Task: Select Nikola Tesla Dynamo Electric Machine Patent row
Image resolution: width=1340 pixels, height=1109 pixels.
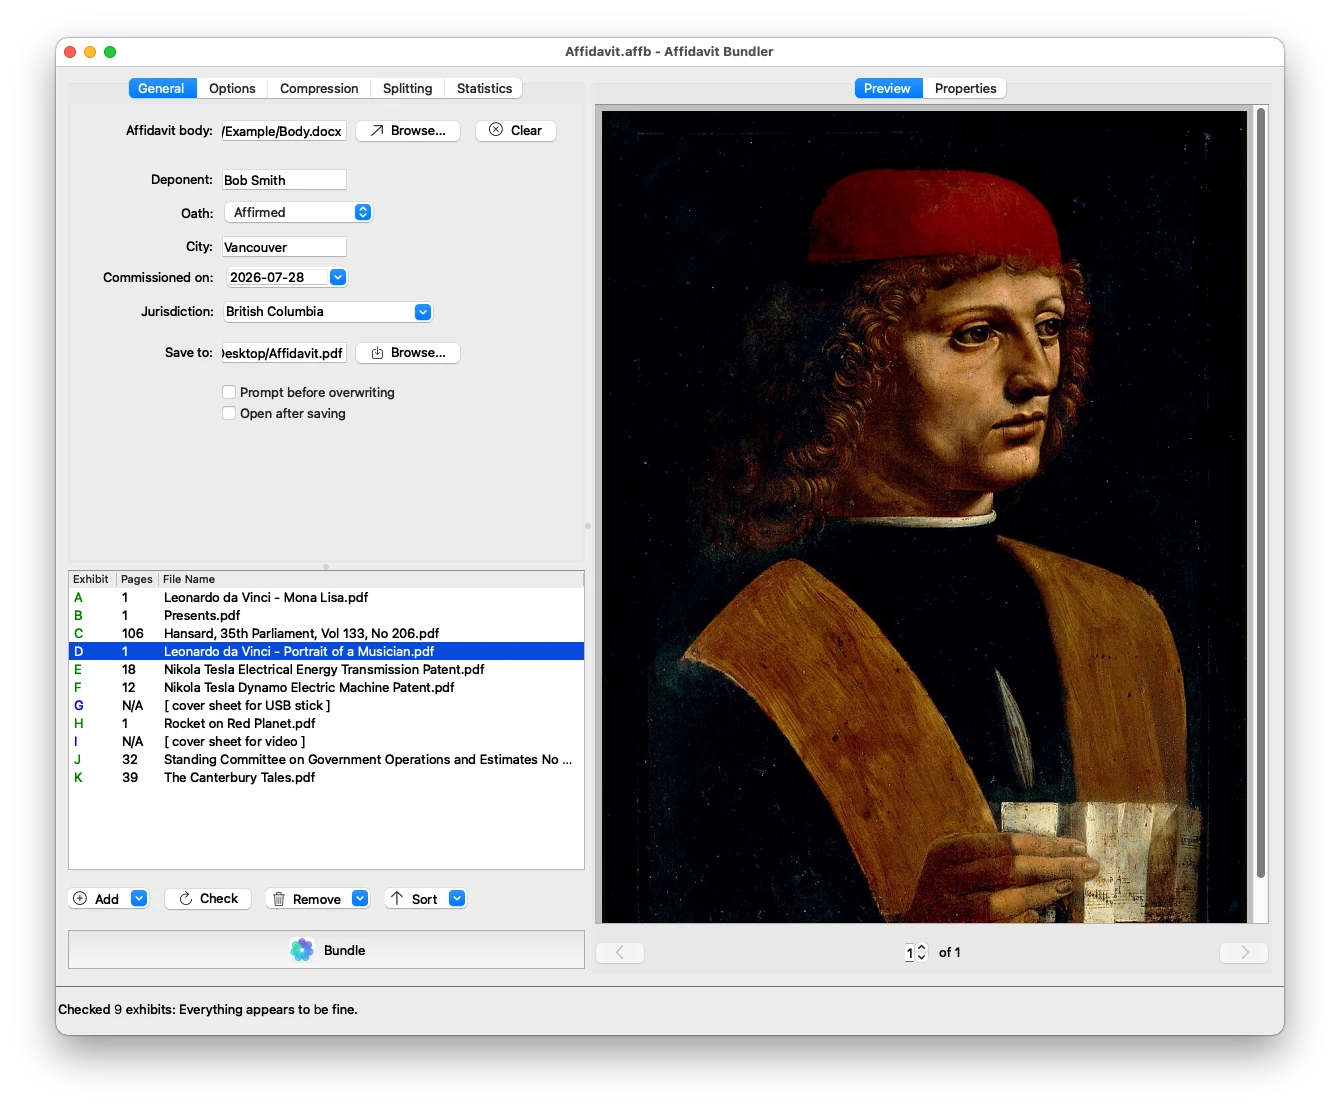Action: coord(326,687)
